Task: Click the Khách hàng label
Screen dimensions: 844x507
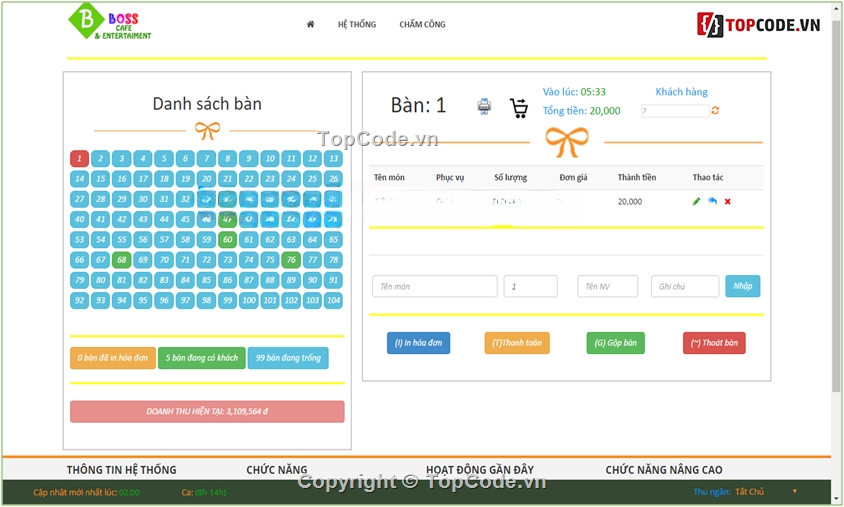Action: [x=681, y=92]
